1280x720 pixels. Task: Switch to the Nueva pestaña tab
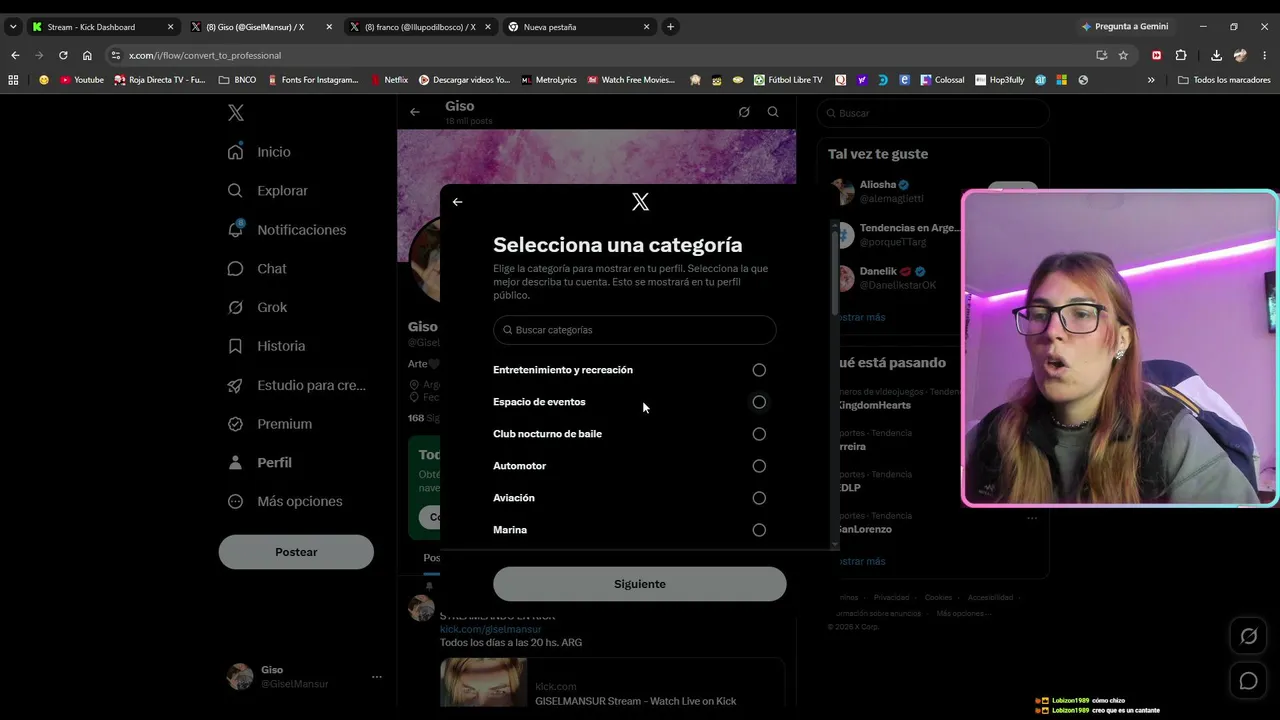point(580,27)
